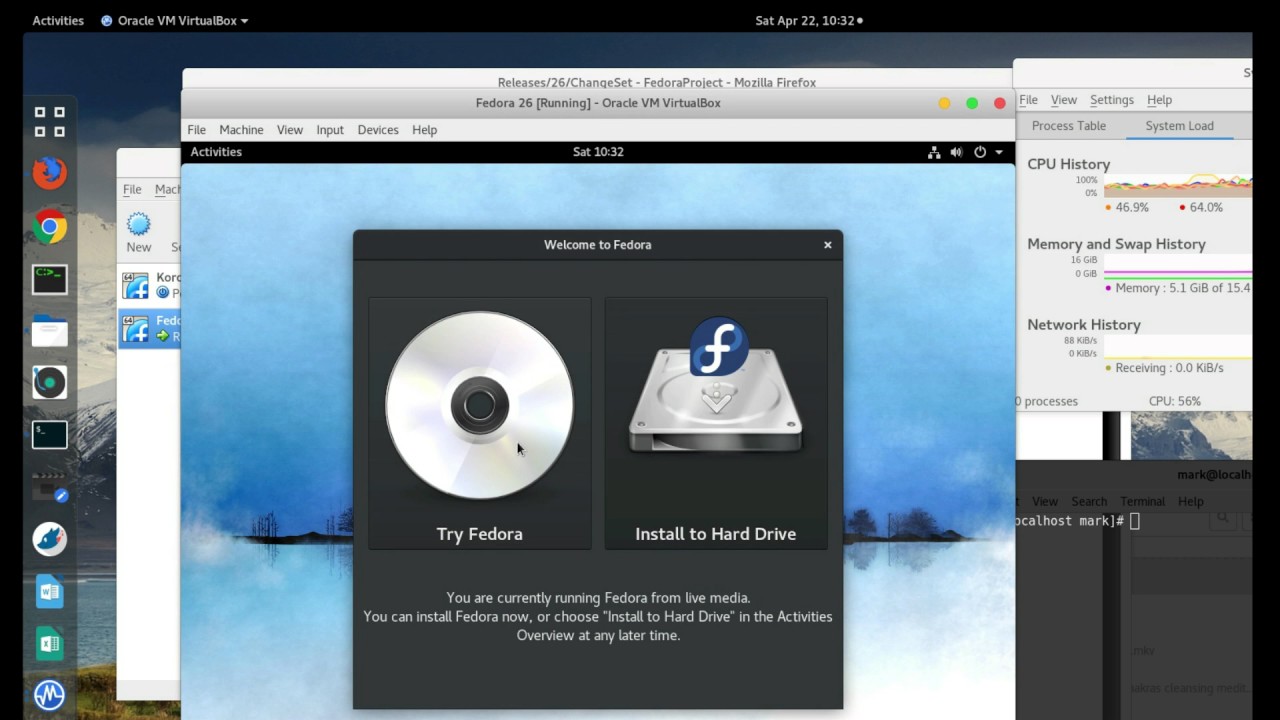Open the Oracle VM VirtualBox app menu dropdown
This screenshot has width=1280, height=720.
coord(175,20)
